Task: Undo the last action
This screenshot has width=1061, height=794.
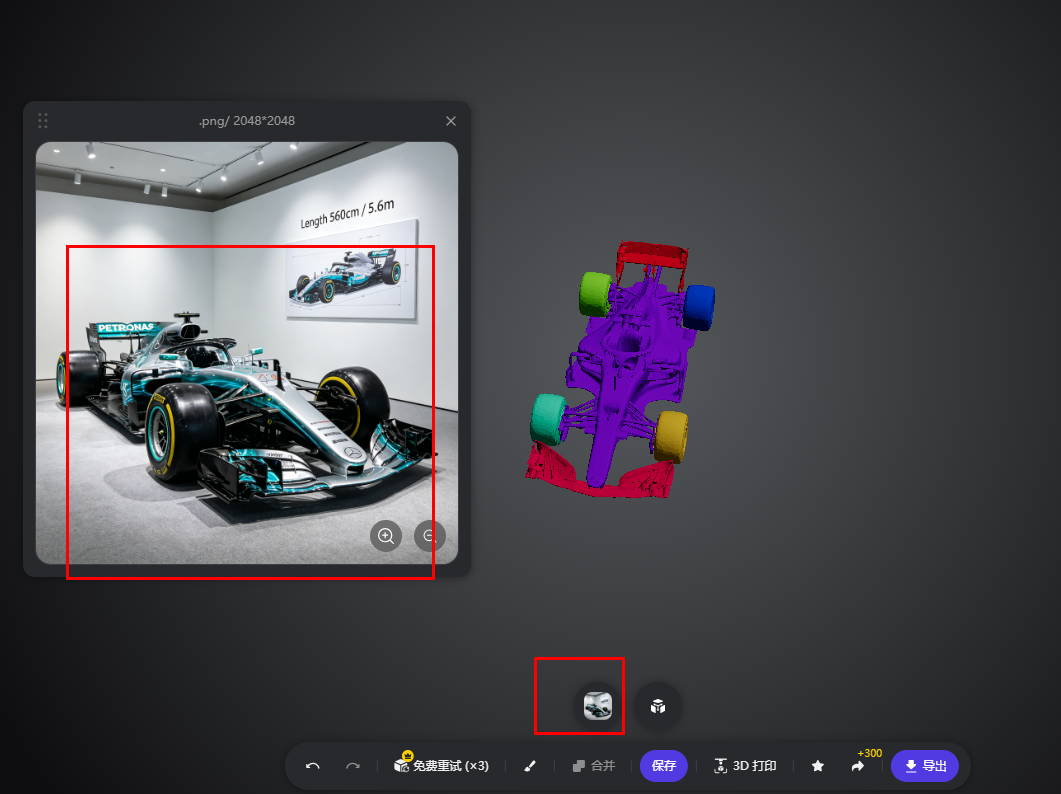Action: tap(313, 766)
